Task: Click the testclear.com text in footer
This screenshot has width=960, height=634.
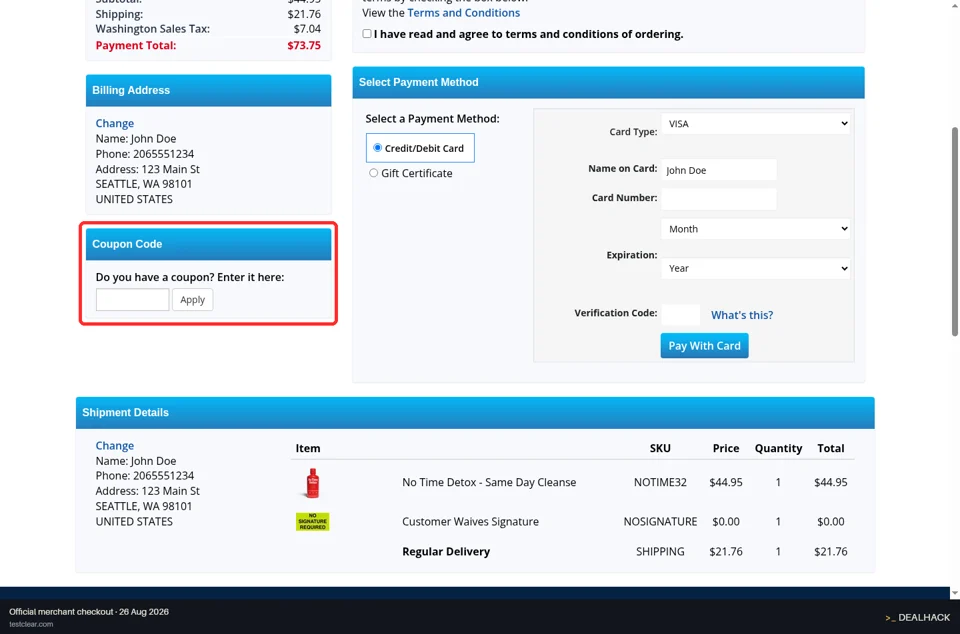Action: click(31, 624)
